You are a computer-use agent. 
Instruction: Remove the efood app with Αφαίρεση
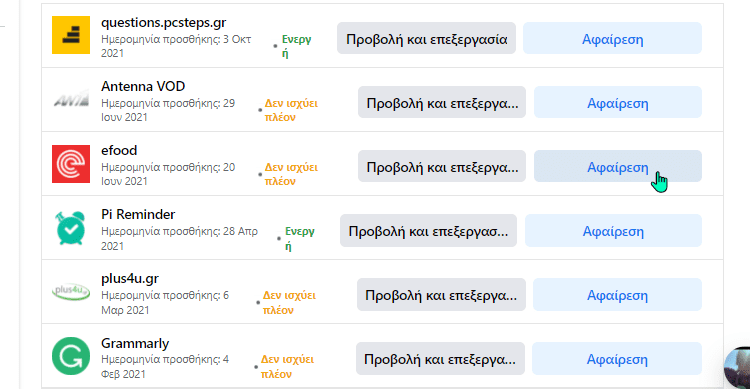(618, 167)
